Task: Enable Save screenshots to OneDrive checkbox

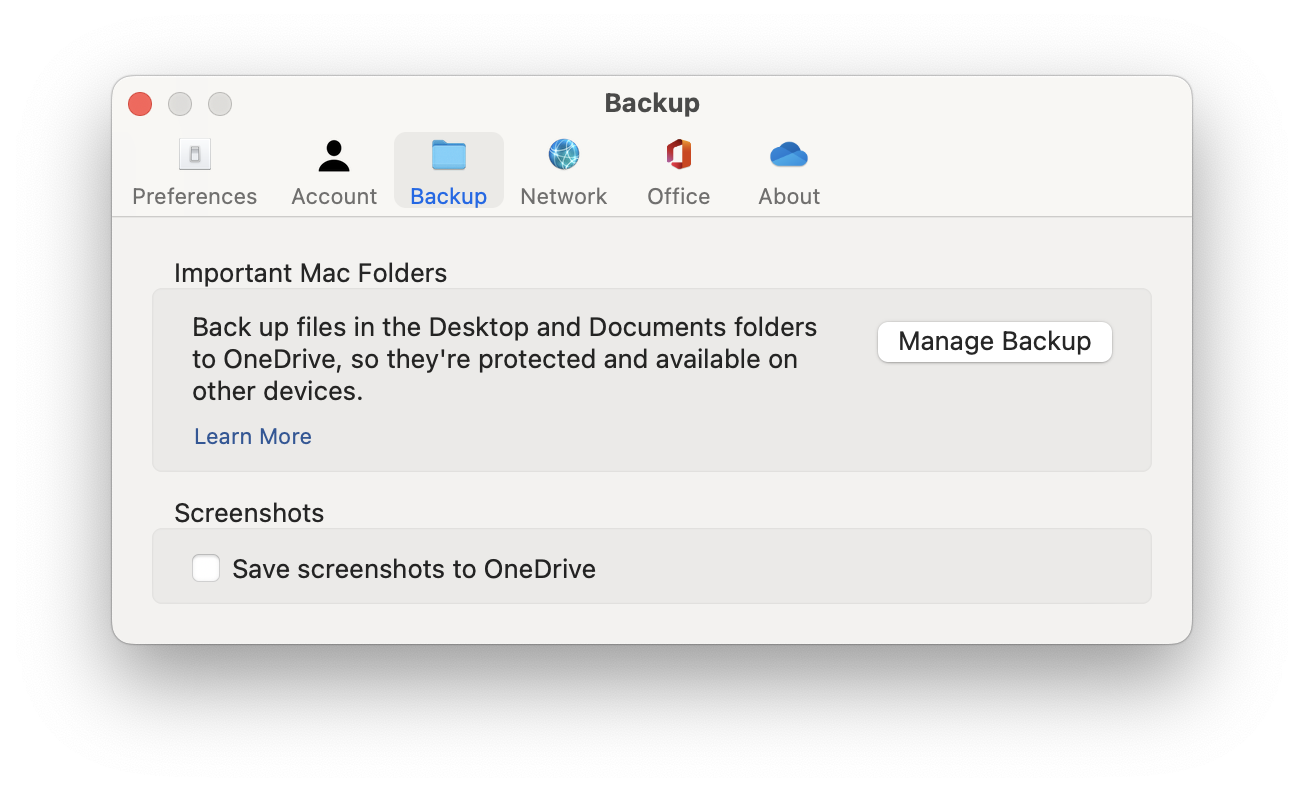Action: point(206,569)
